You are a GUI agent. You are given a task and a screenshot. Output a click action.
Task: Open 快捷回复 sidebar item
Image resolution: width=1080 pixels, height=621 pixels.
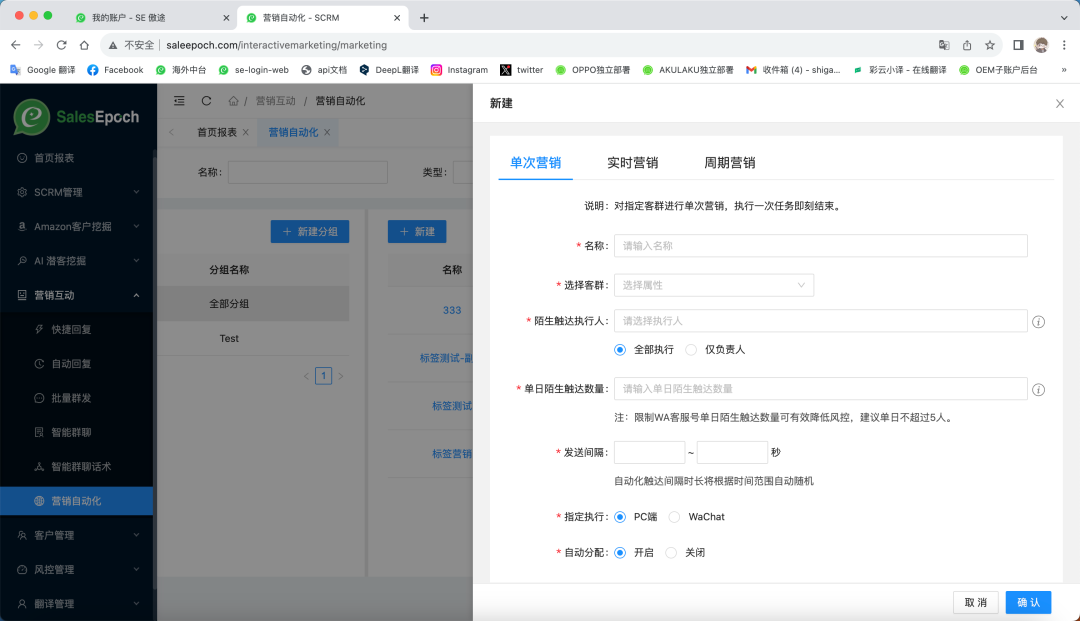[x=77, y=330]
